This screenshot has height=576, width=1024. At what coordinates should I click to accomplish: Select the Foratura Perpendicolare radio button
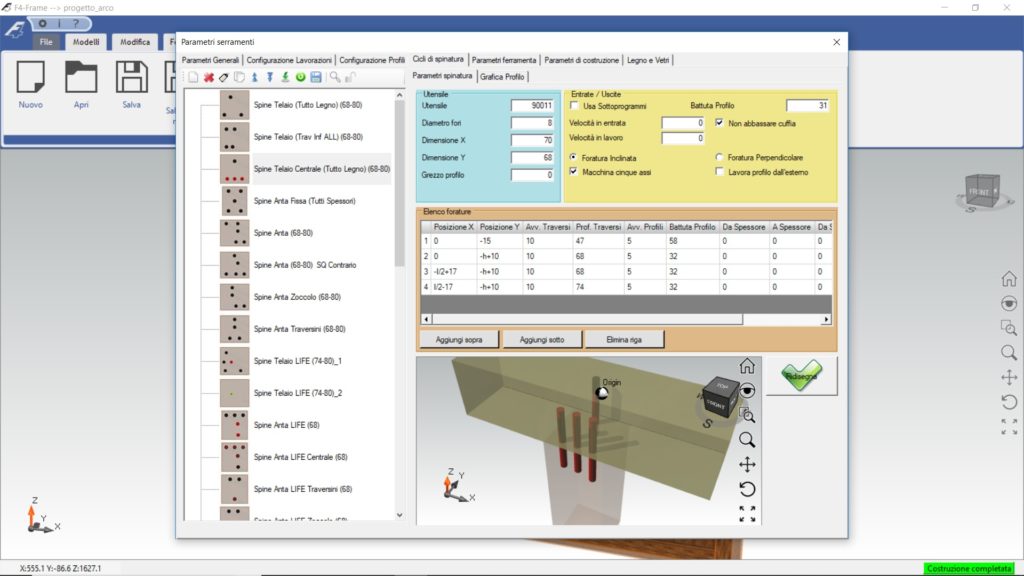[x=720, y=157]
